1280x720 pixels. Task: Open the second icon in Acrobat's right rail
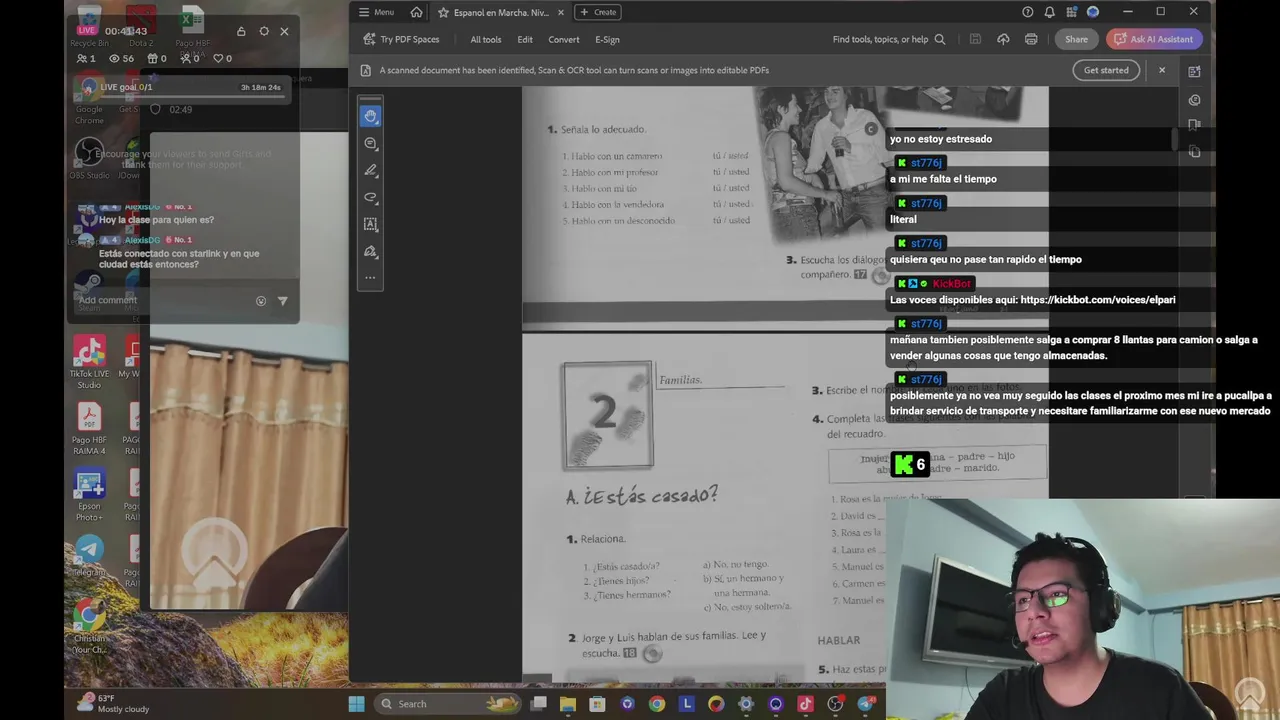(1194, 100)
